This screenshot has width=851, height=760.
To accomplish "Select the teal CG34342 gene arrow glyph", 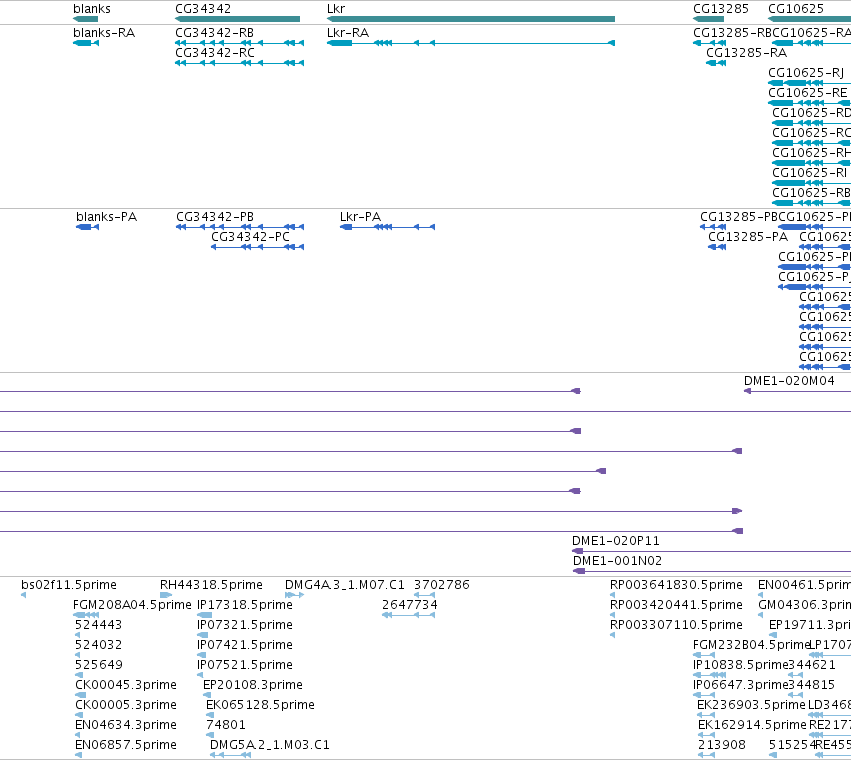I will pos(237,19).
